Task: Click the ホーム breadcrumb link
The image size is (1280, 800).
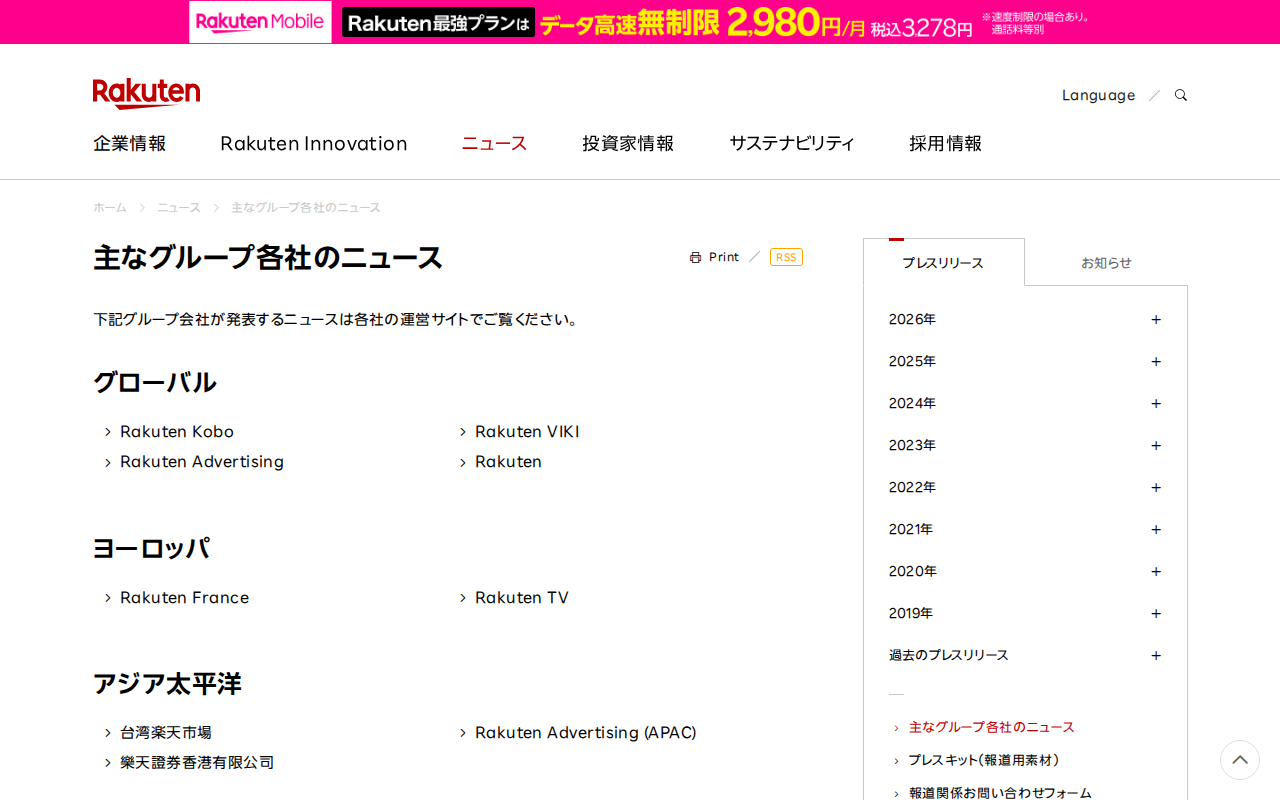Action: tap(109, 207)
